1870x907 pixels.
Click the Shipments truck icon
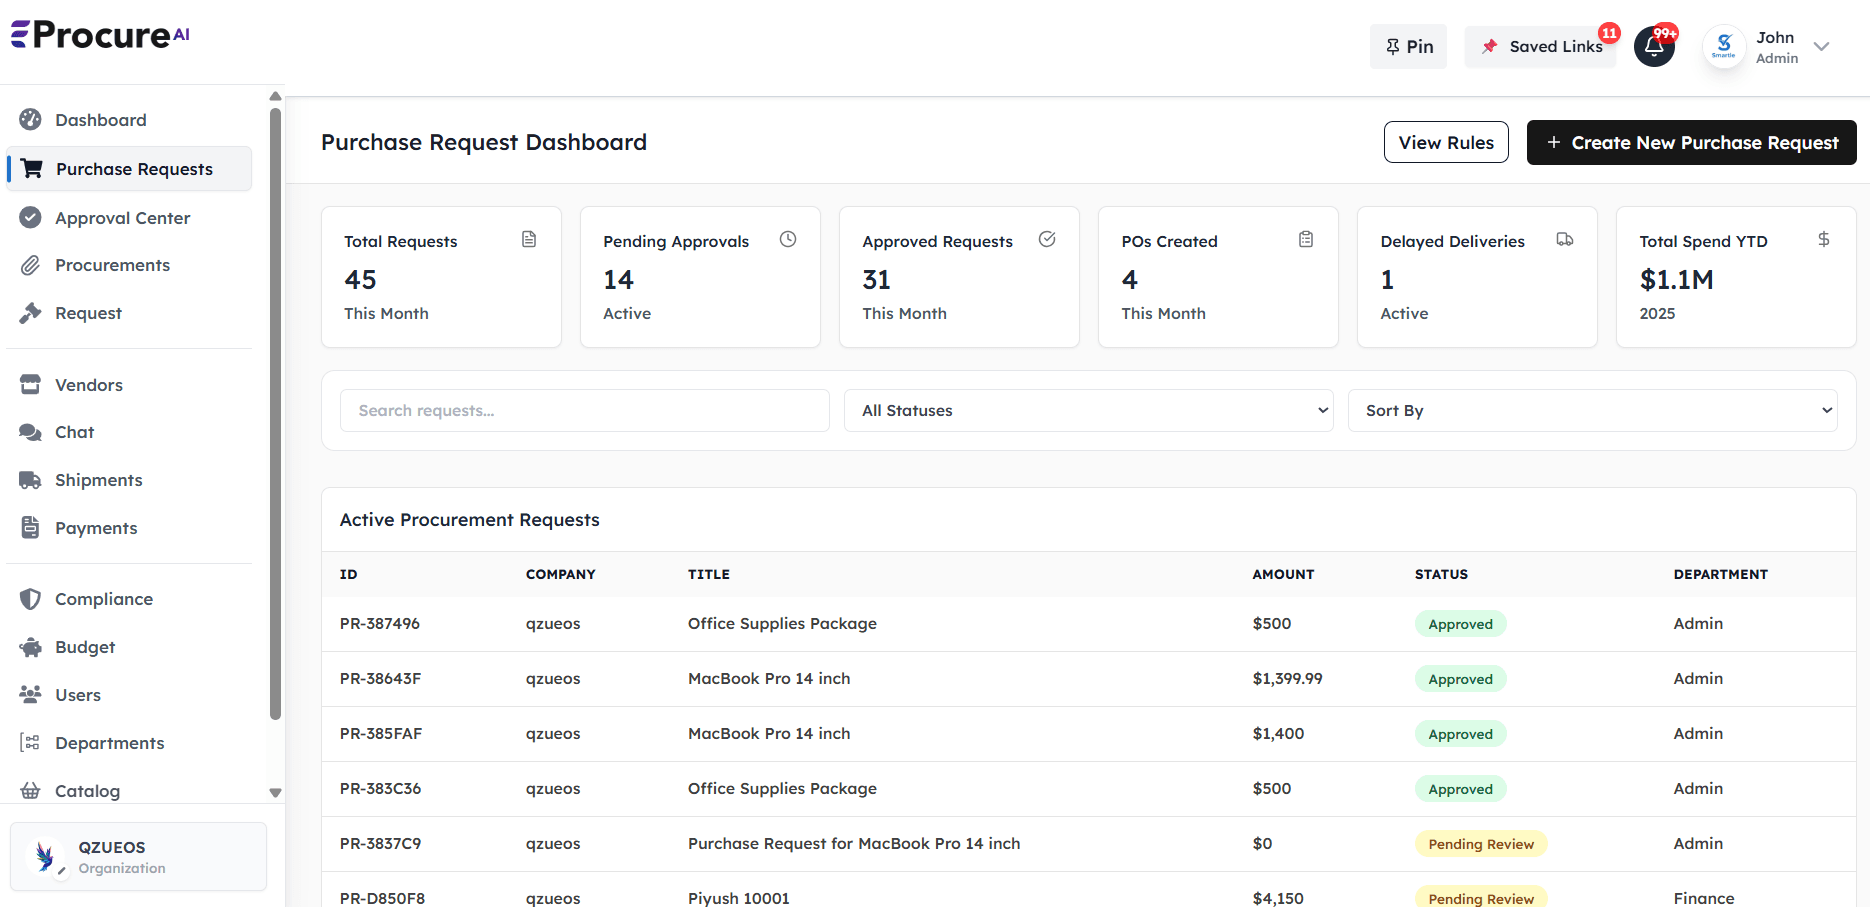(x=31, y=480)
